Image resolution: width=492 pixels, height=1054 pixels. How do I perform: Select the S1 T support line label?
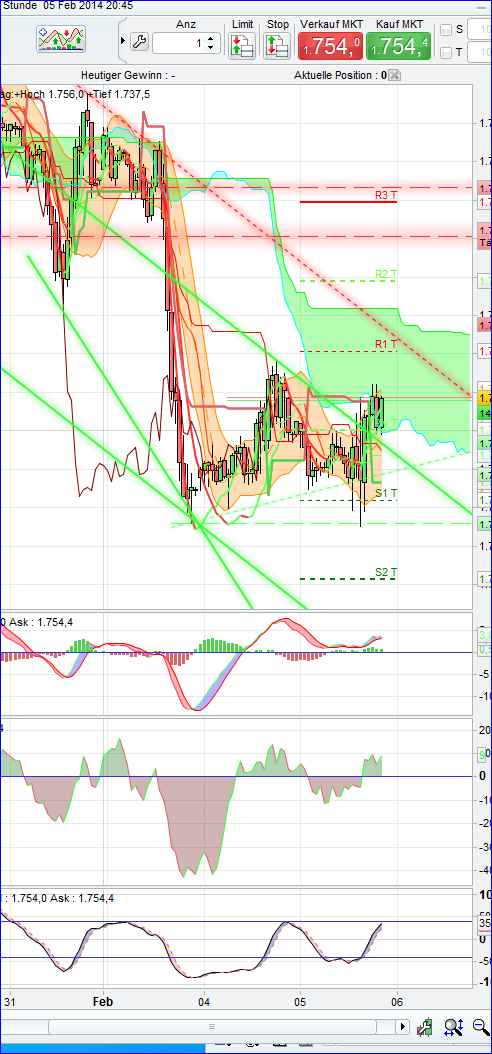coord(386,494)
